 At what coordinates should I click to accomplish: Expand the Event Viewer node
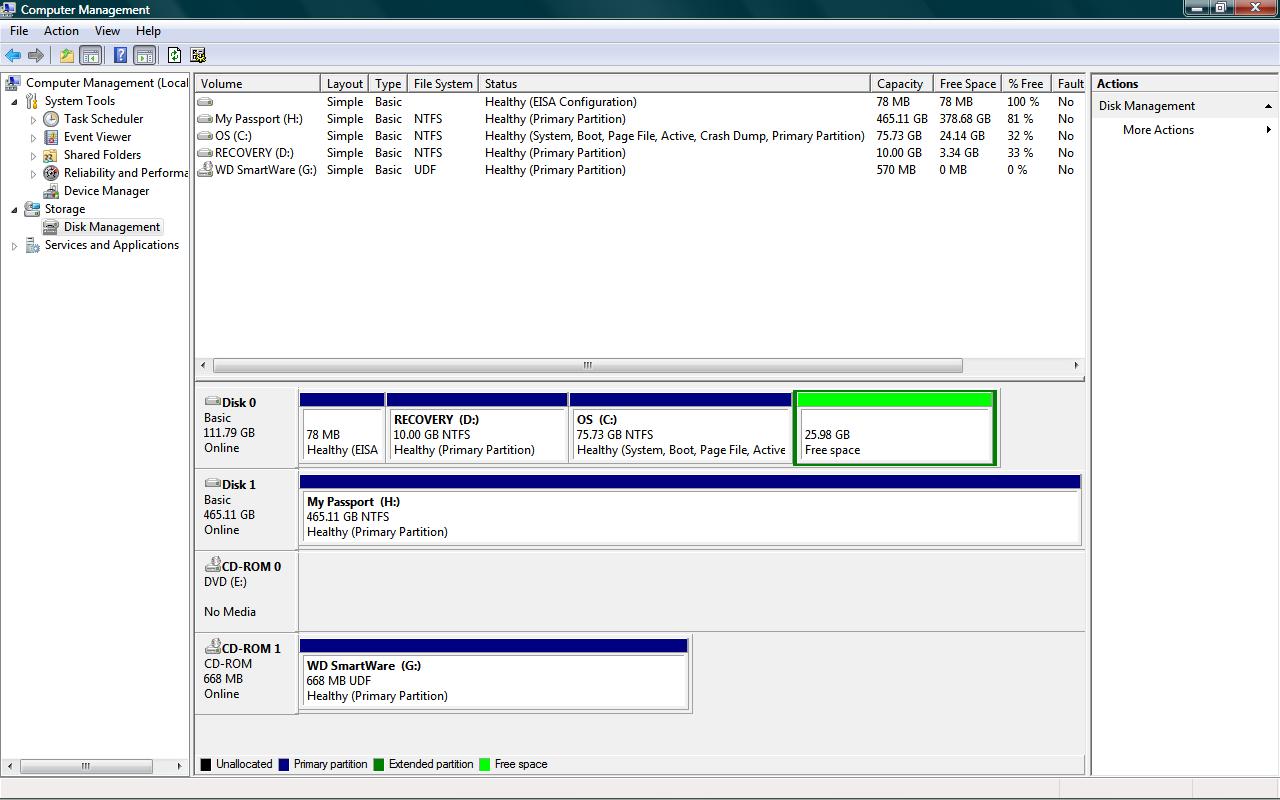[33, 137]
